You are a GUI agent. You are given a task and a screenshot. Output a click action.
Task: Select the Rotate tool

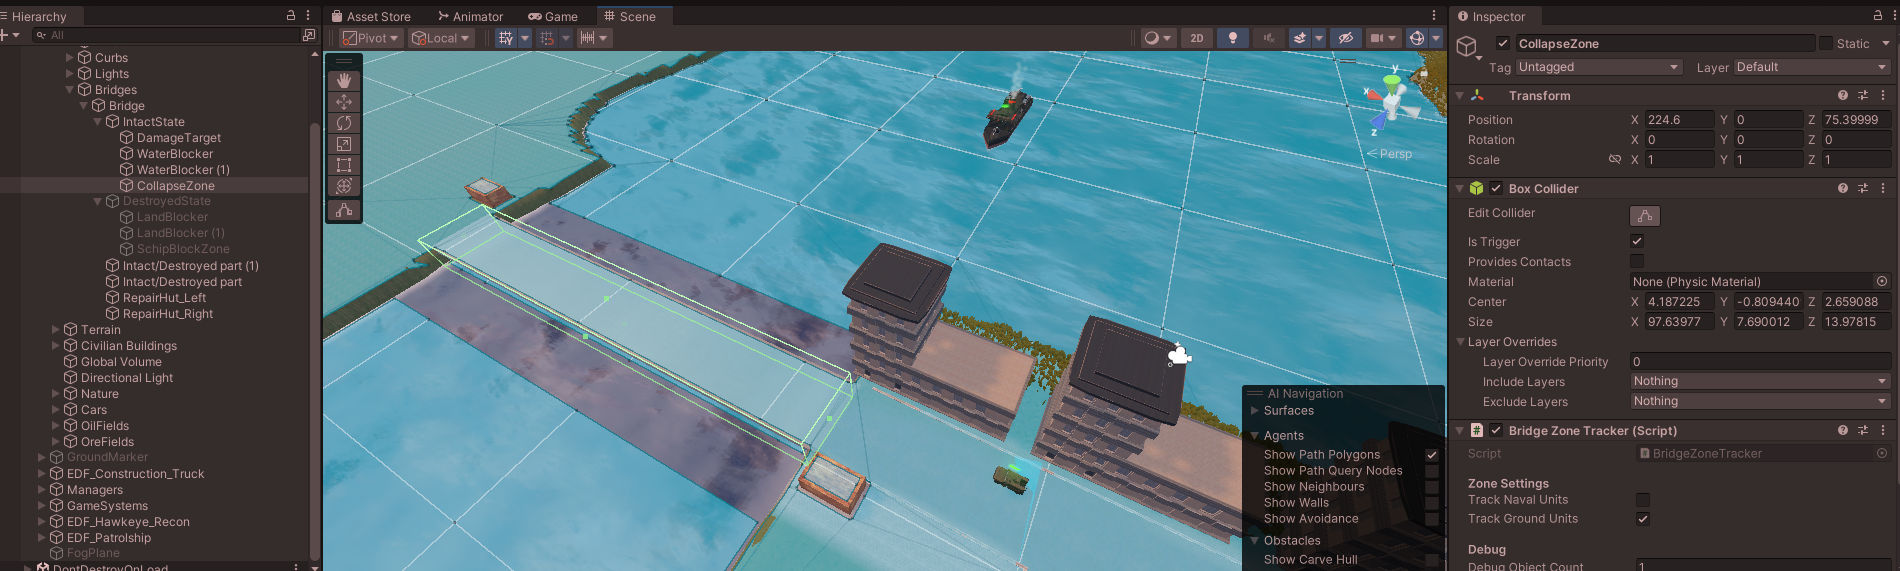(x=344, y=123)
